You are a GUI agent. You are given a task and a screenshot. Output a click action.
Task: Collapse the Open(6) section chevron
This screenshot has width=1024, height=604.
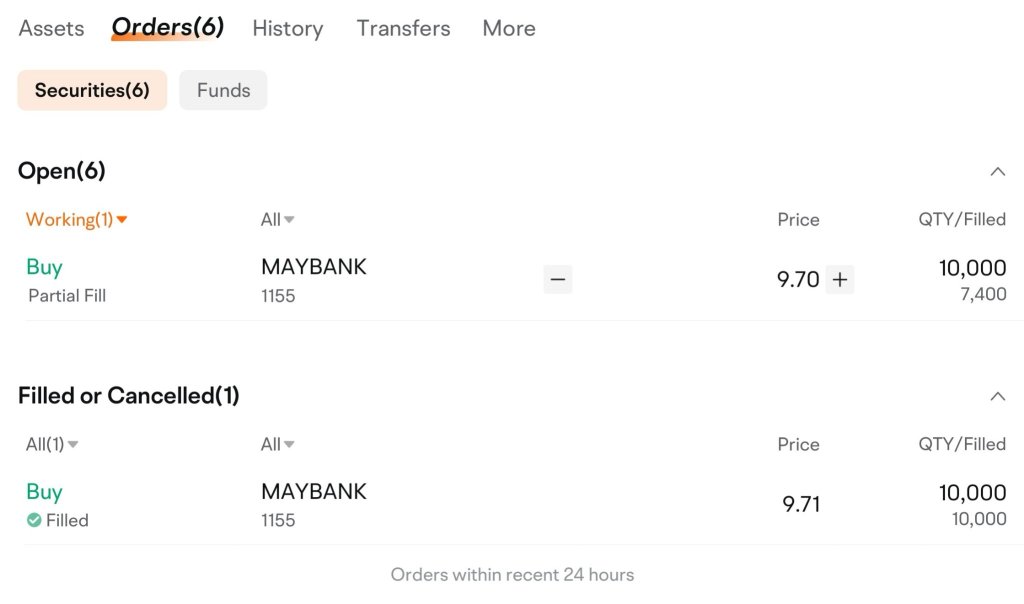pyautogui.click(x=997, y=172)
